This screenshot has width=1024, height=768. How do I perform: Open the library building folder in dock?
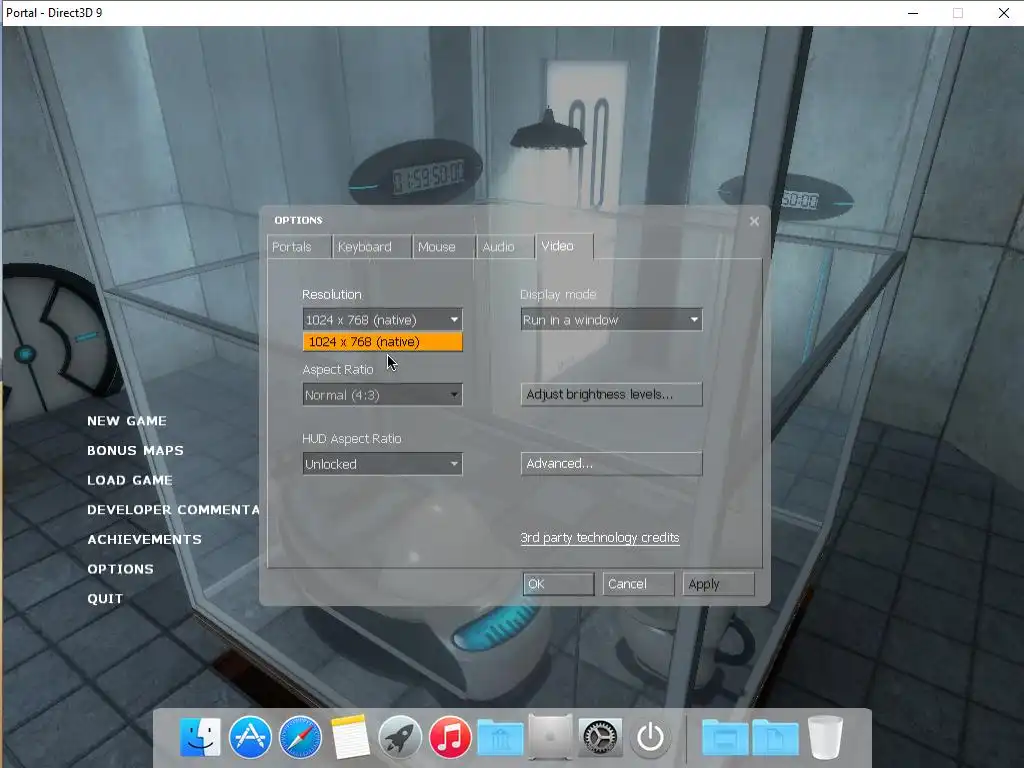click(500, 738)
